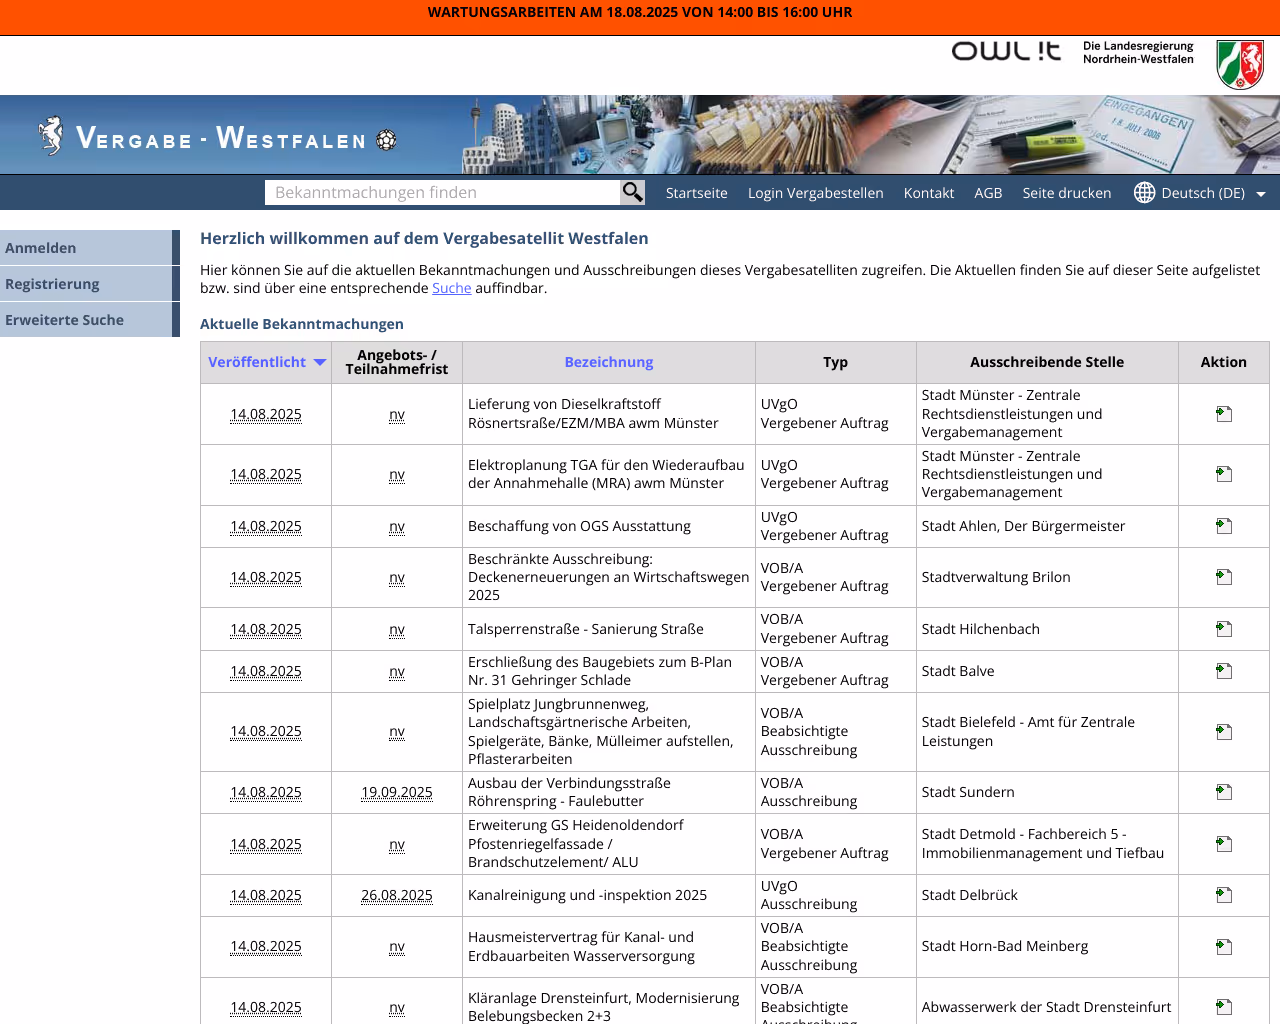Open document icon for Lieferung von Dieselkraftstoff row
The image size is (1280, 1024).
tap(1223, 413)
